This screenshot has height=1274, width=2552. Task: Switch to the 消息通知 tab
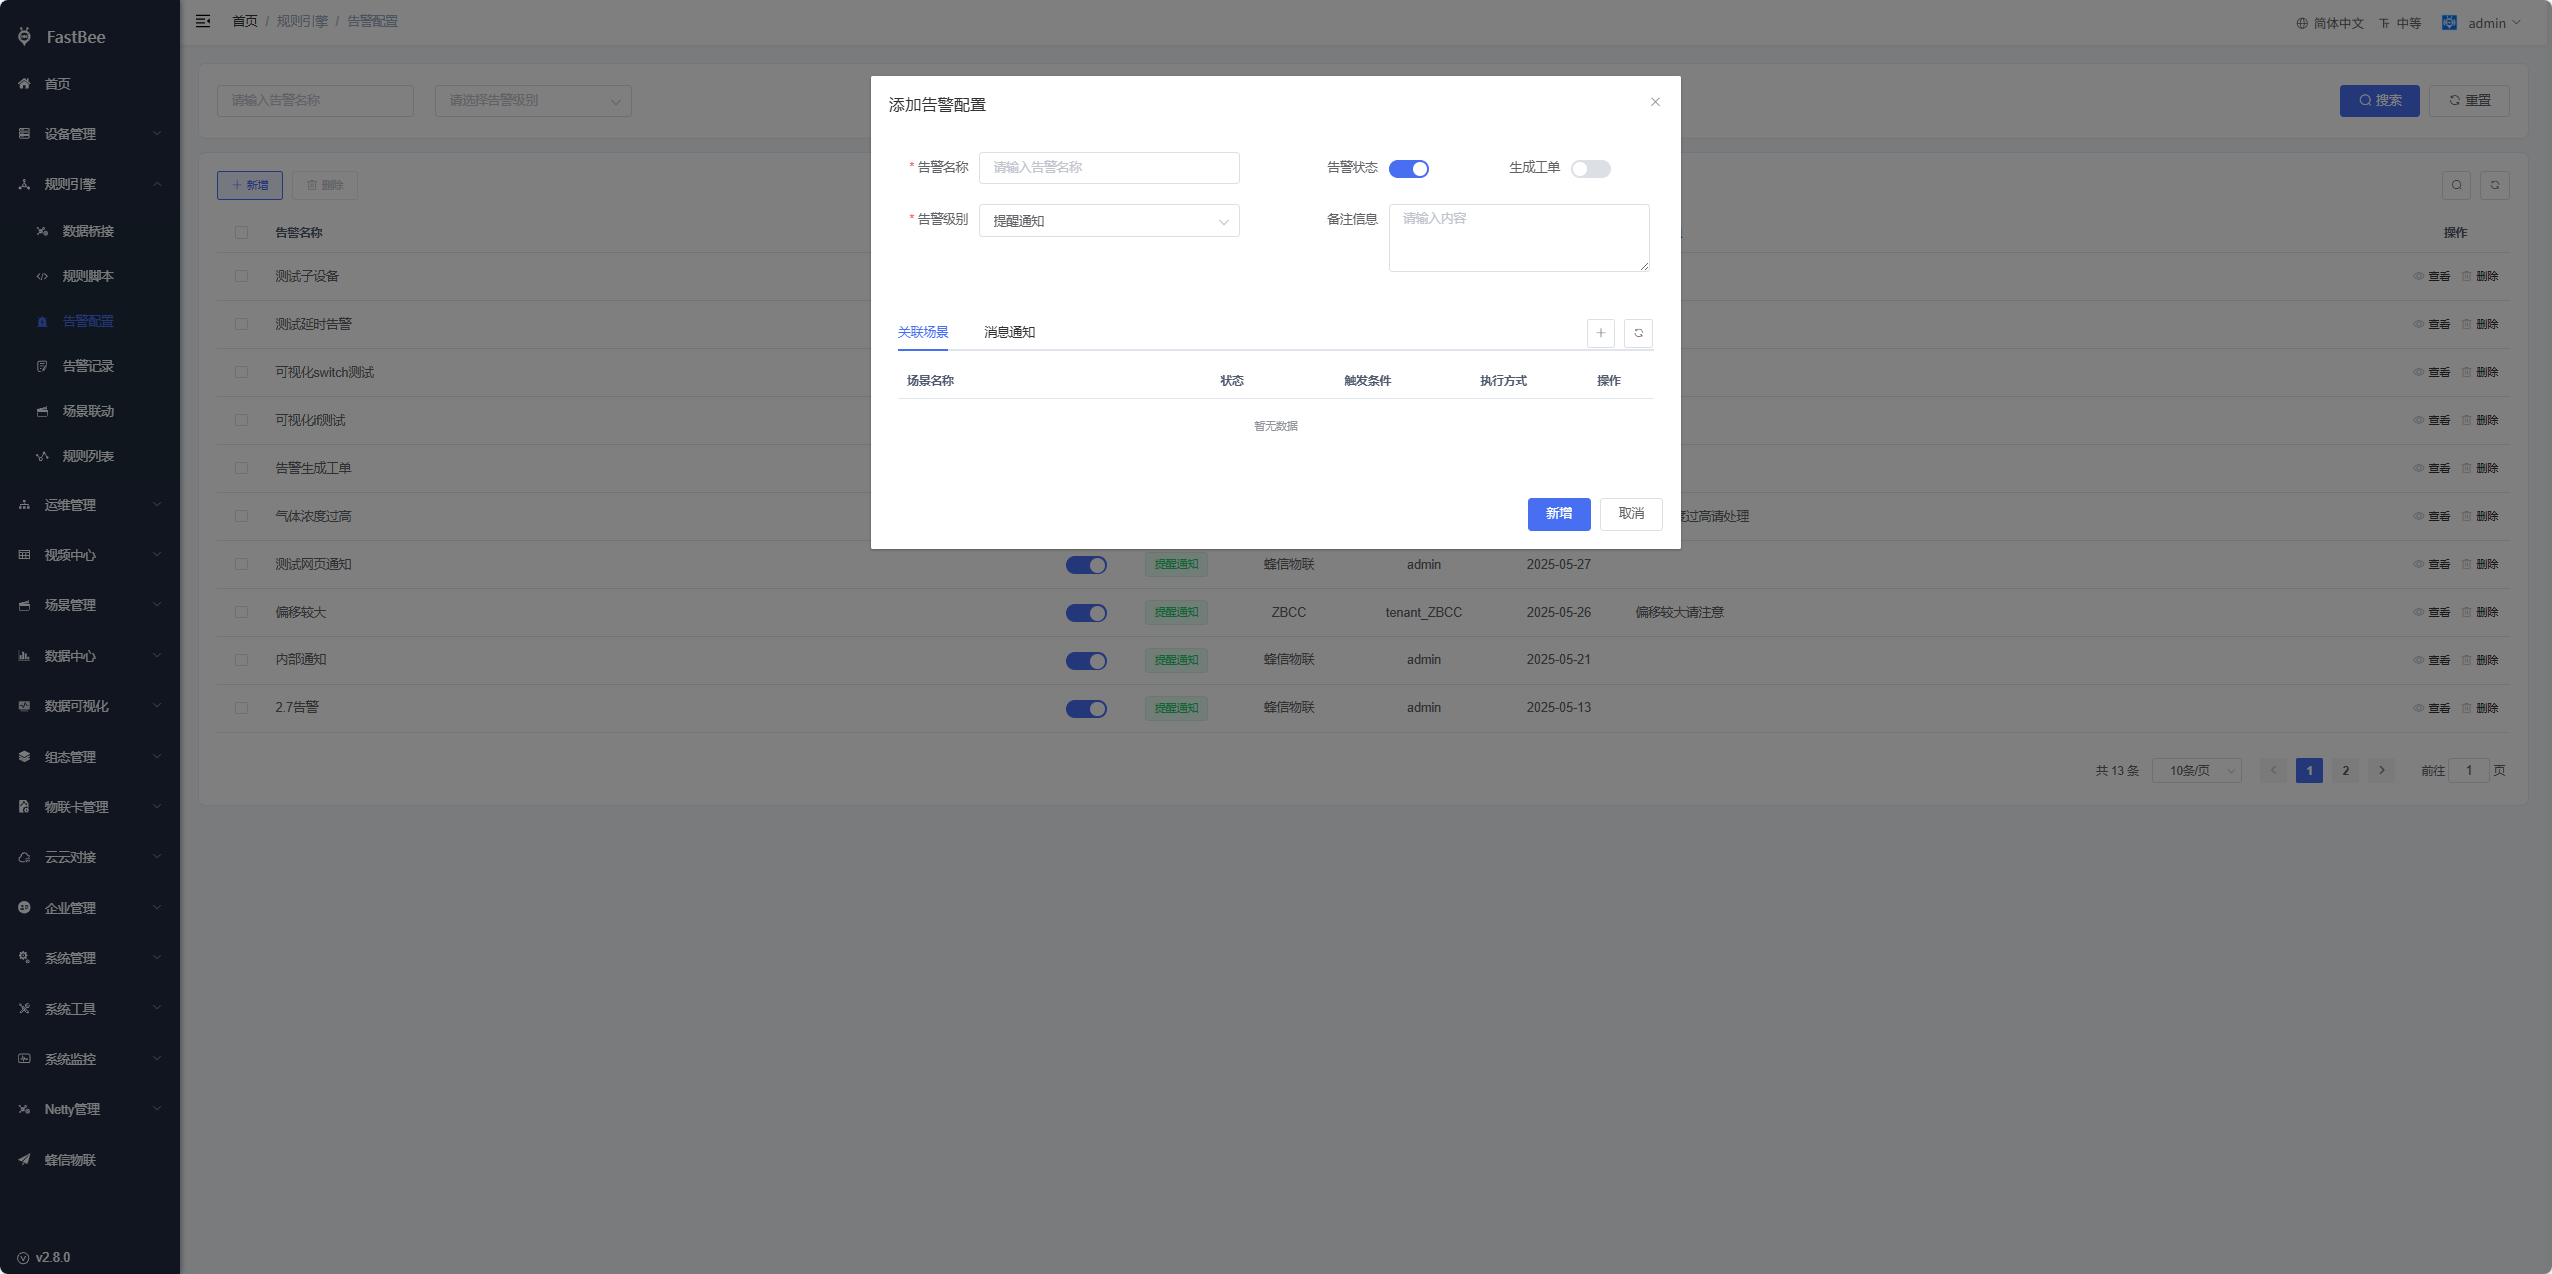tap(1009, 332)
